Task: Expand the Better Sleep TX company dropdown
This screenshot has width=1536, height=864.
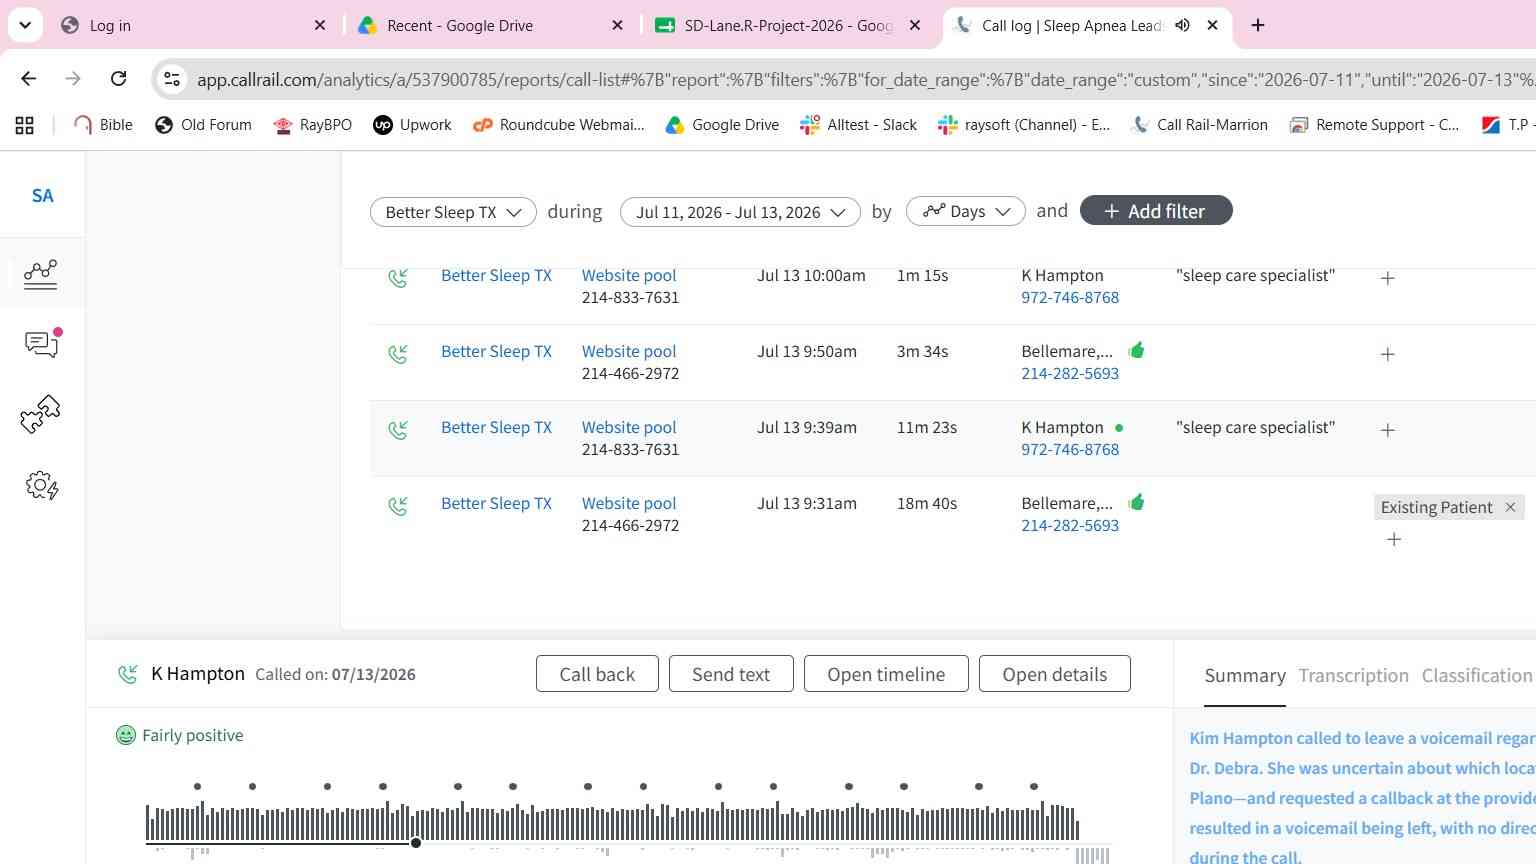Action: coord(453,212)
